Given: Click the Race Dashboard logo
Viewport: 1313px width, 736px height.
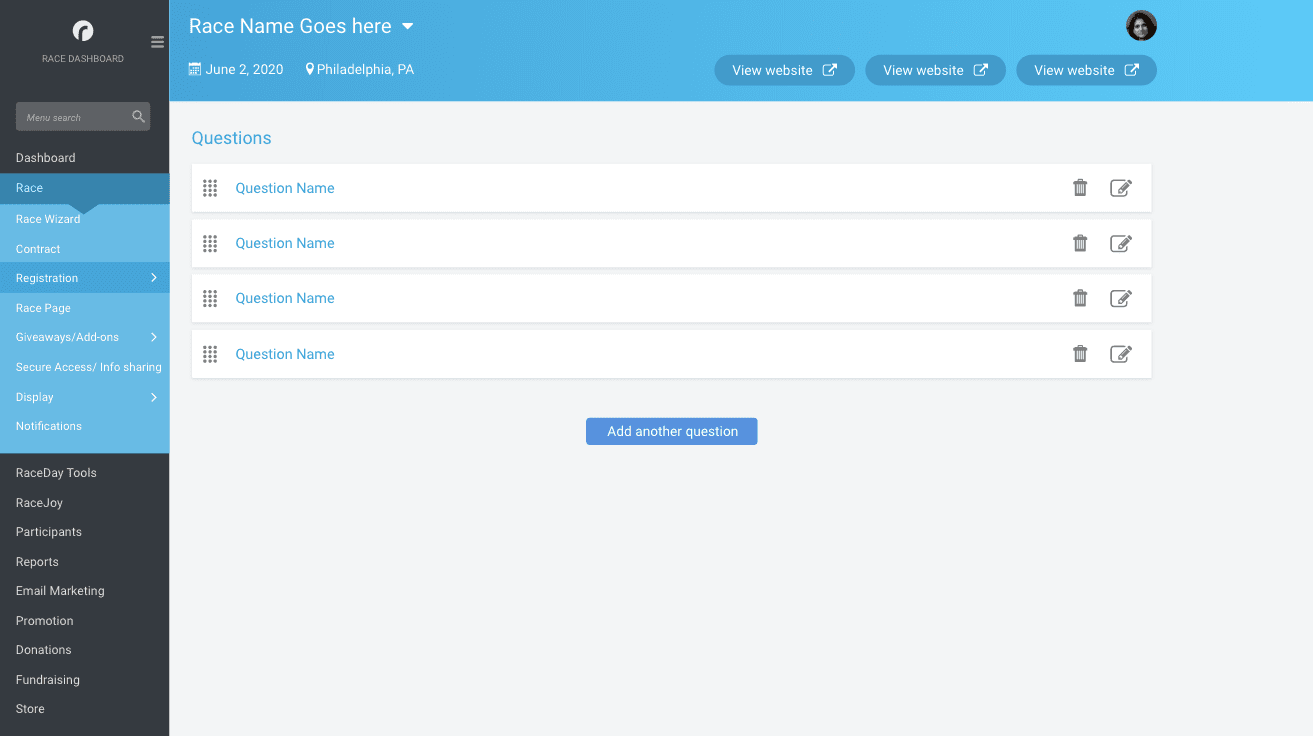Looking at the screenshot, I should coord(83,33).
